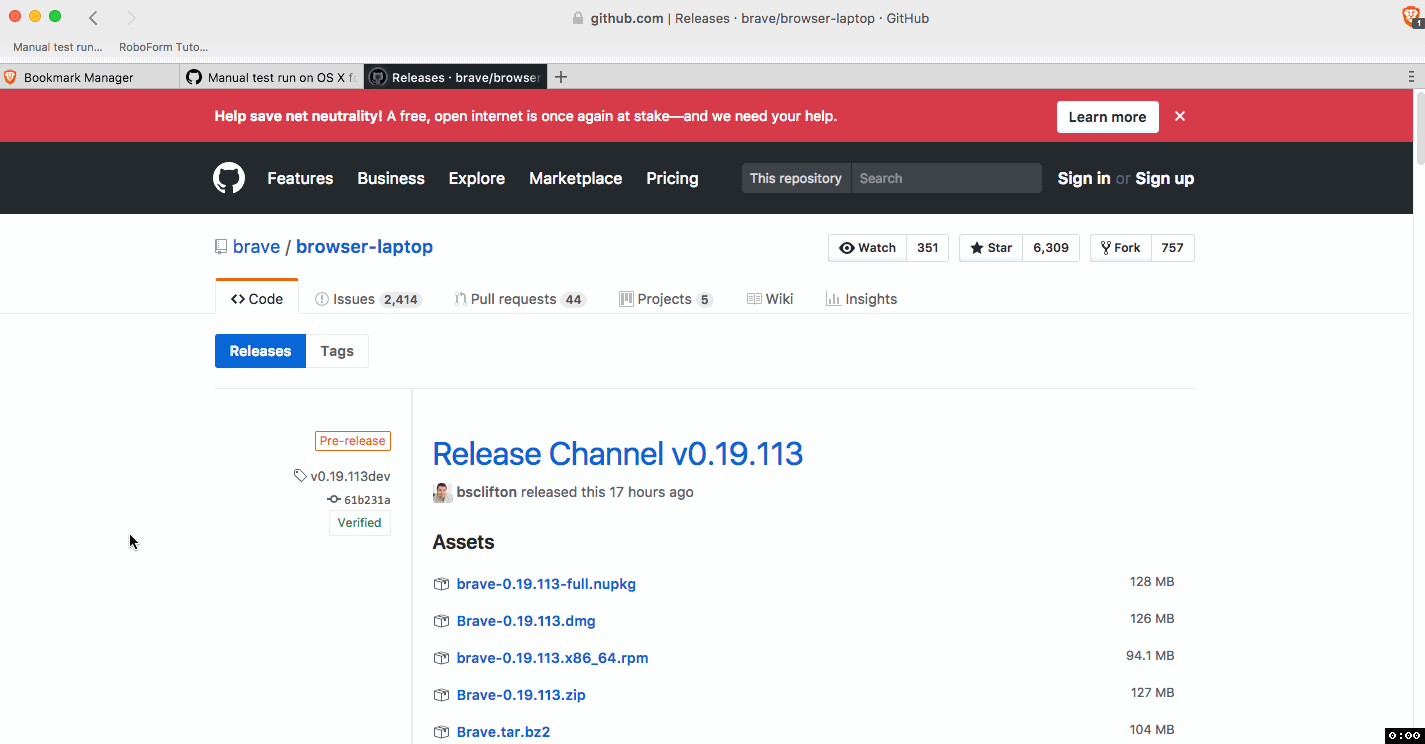
Task: Open the Issues tab
Action: 368,299
